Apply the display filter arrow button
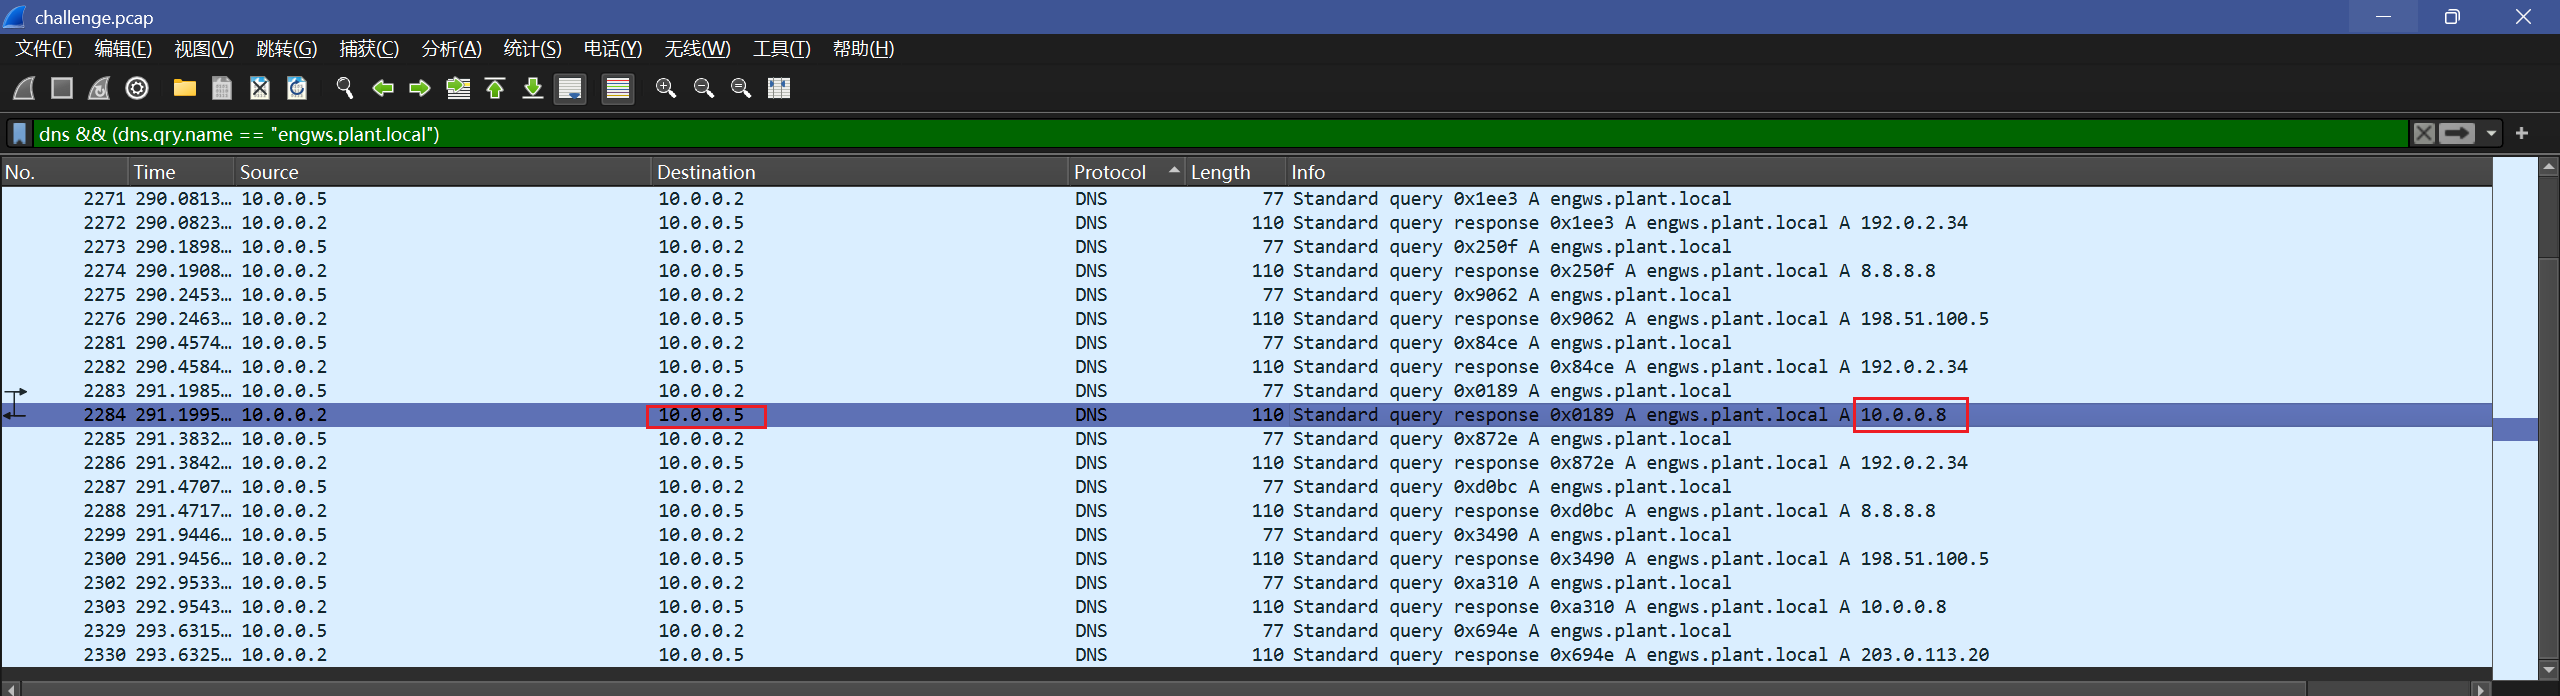The width and height of the screenshot is (2560, 696). coord(2457,134)
